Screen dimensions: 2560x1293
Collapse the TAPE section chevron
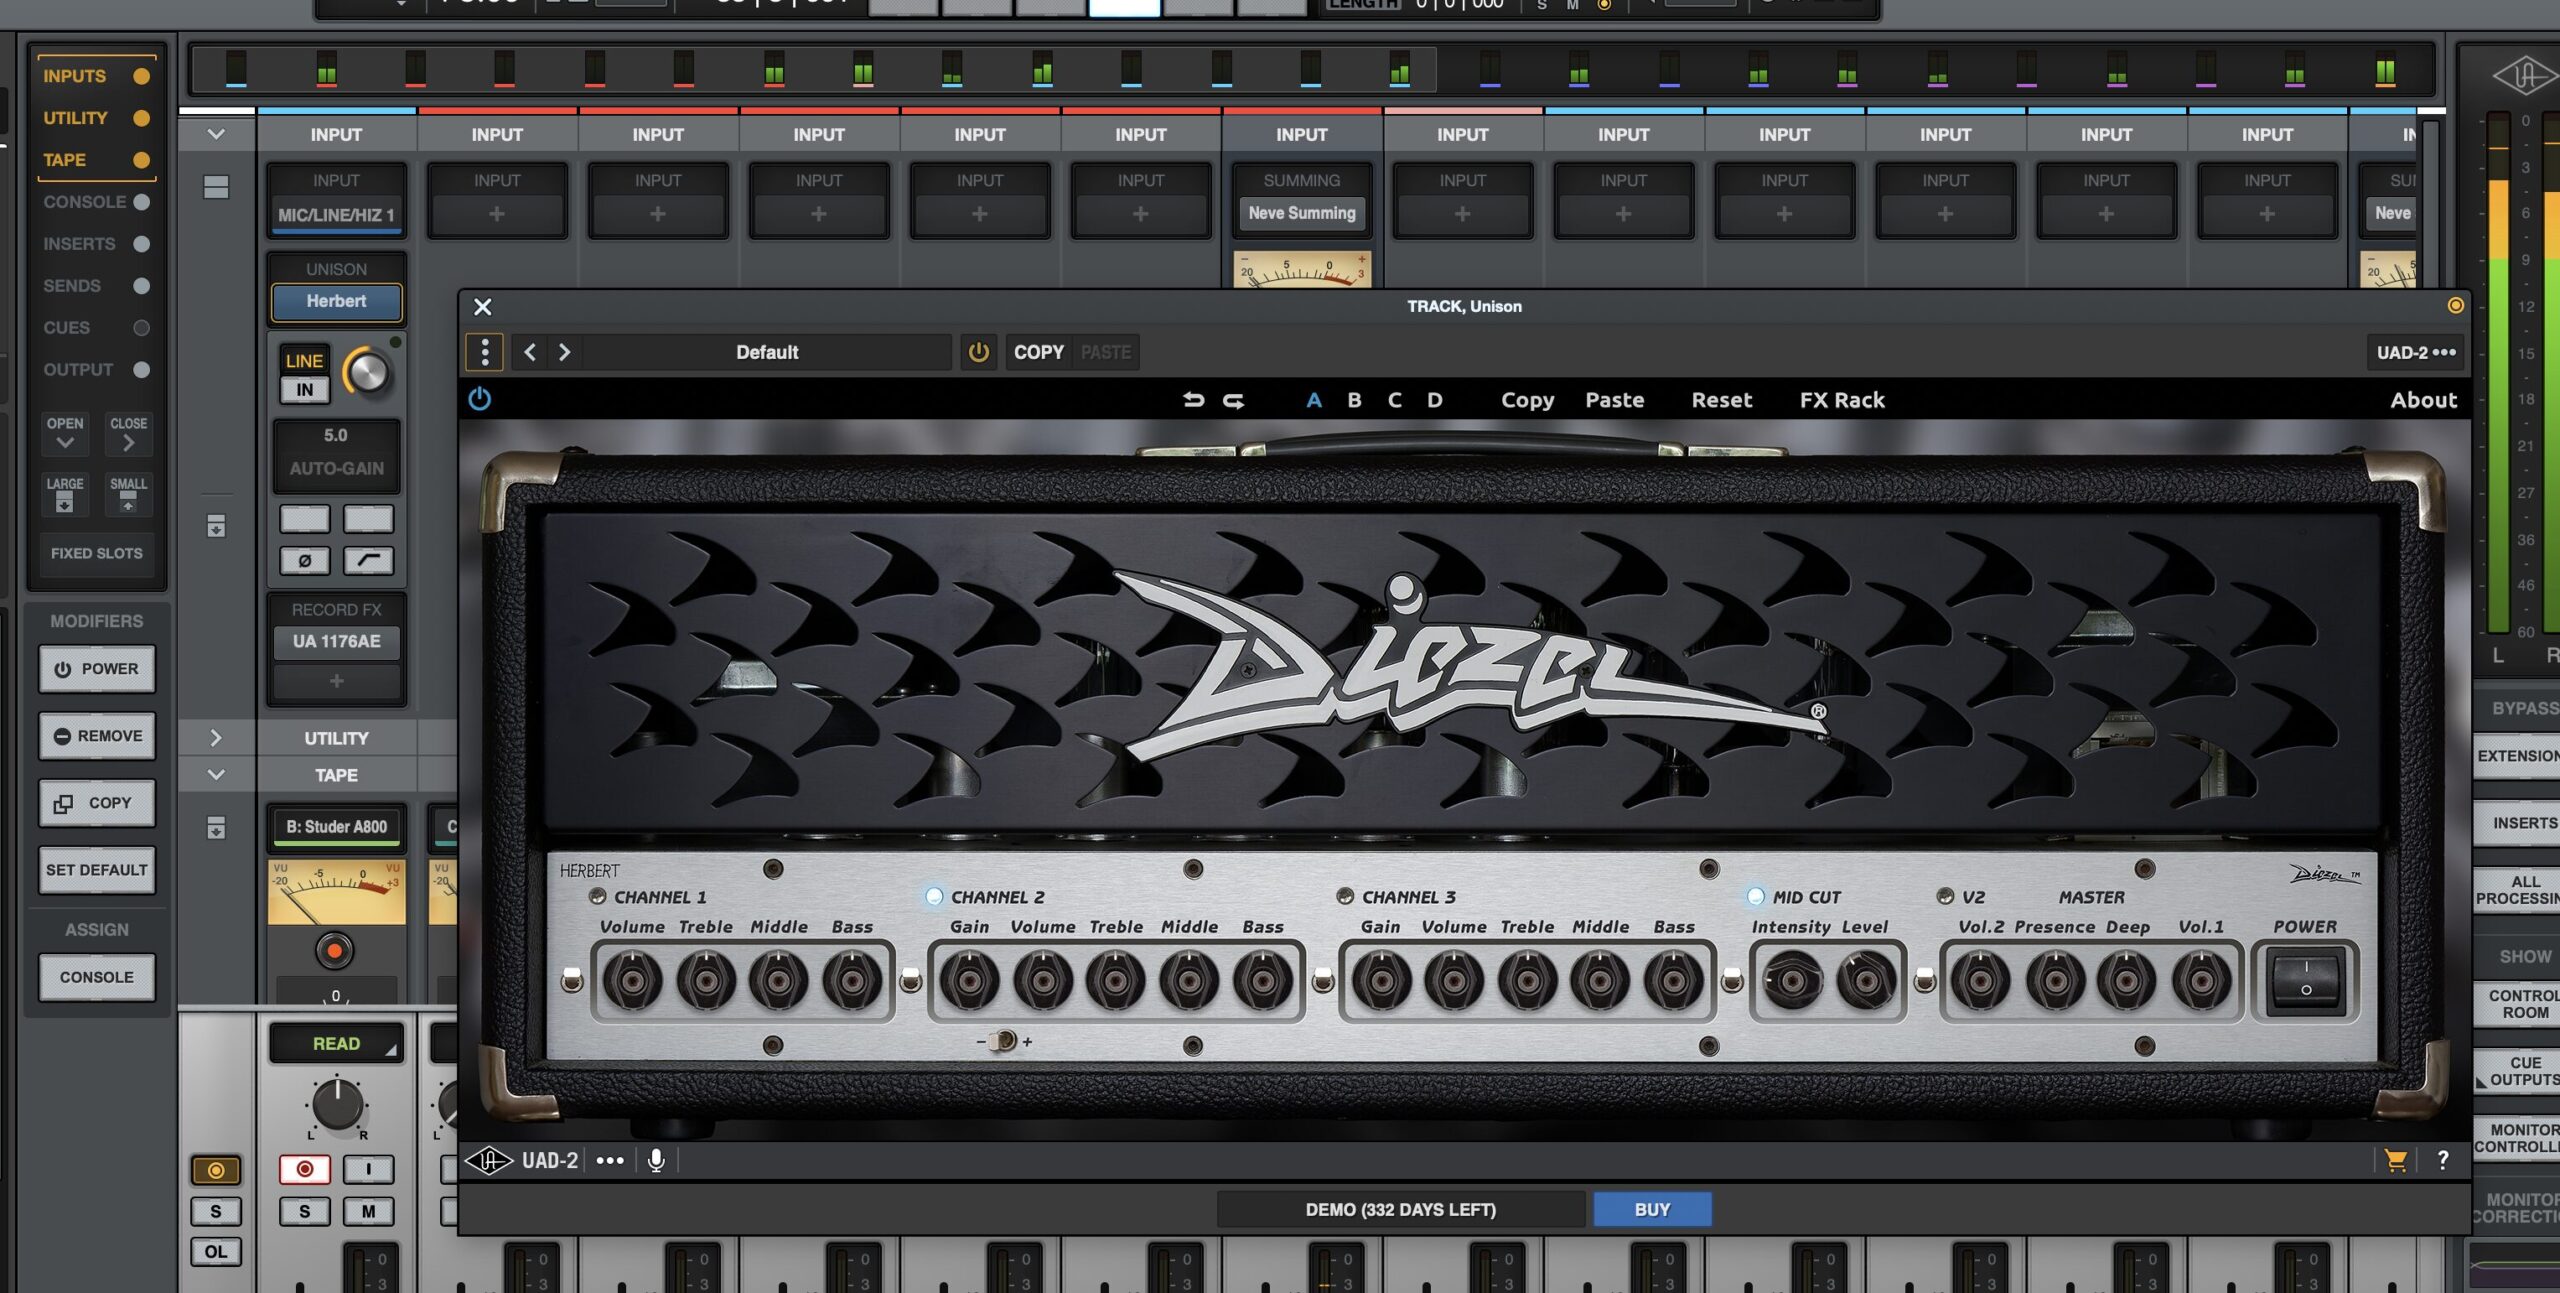(216, 775)
